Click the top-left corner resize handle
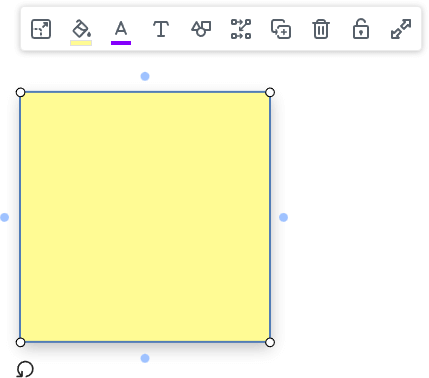 [x=20, y=92]
